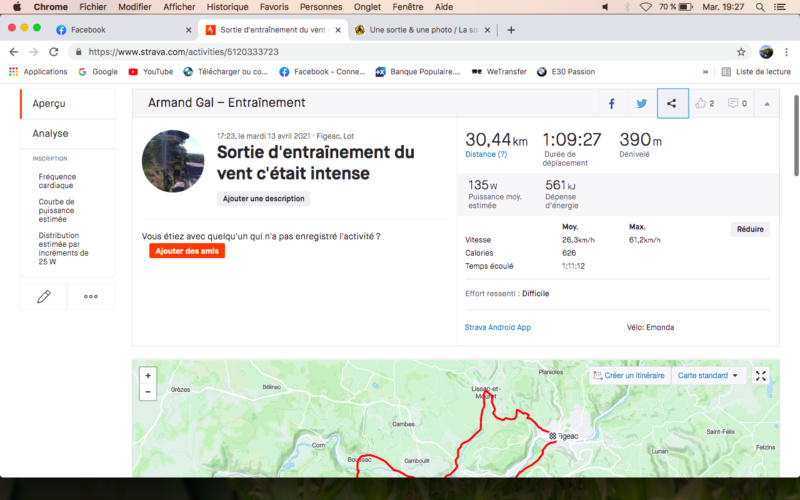Open Notification Center icon
The width and height of the screenshot is (800, 500).
[x=780, y=7]
